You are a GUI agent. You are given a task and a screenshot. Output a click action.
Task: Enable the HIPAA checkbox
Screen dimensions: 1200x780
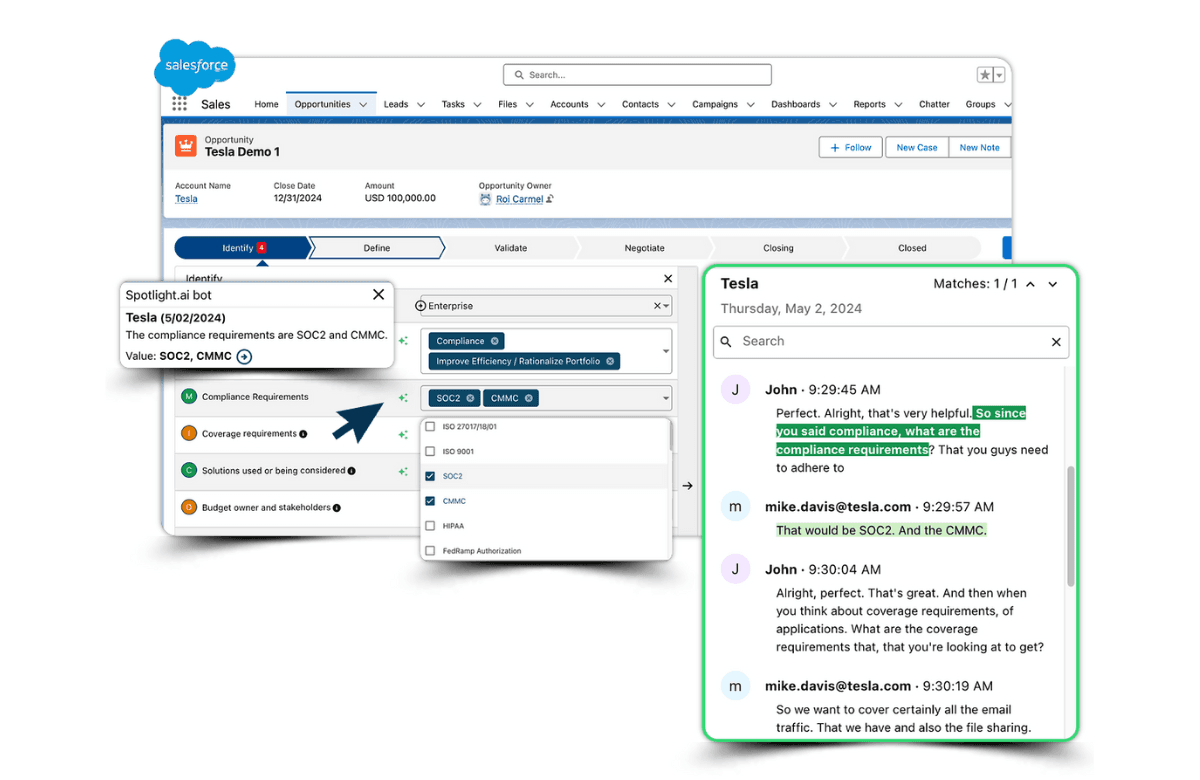(x=431, y=526)
